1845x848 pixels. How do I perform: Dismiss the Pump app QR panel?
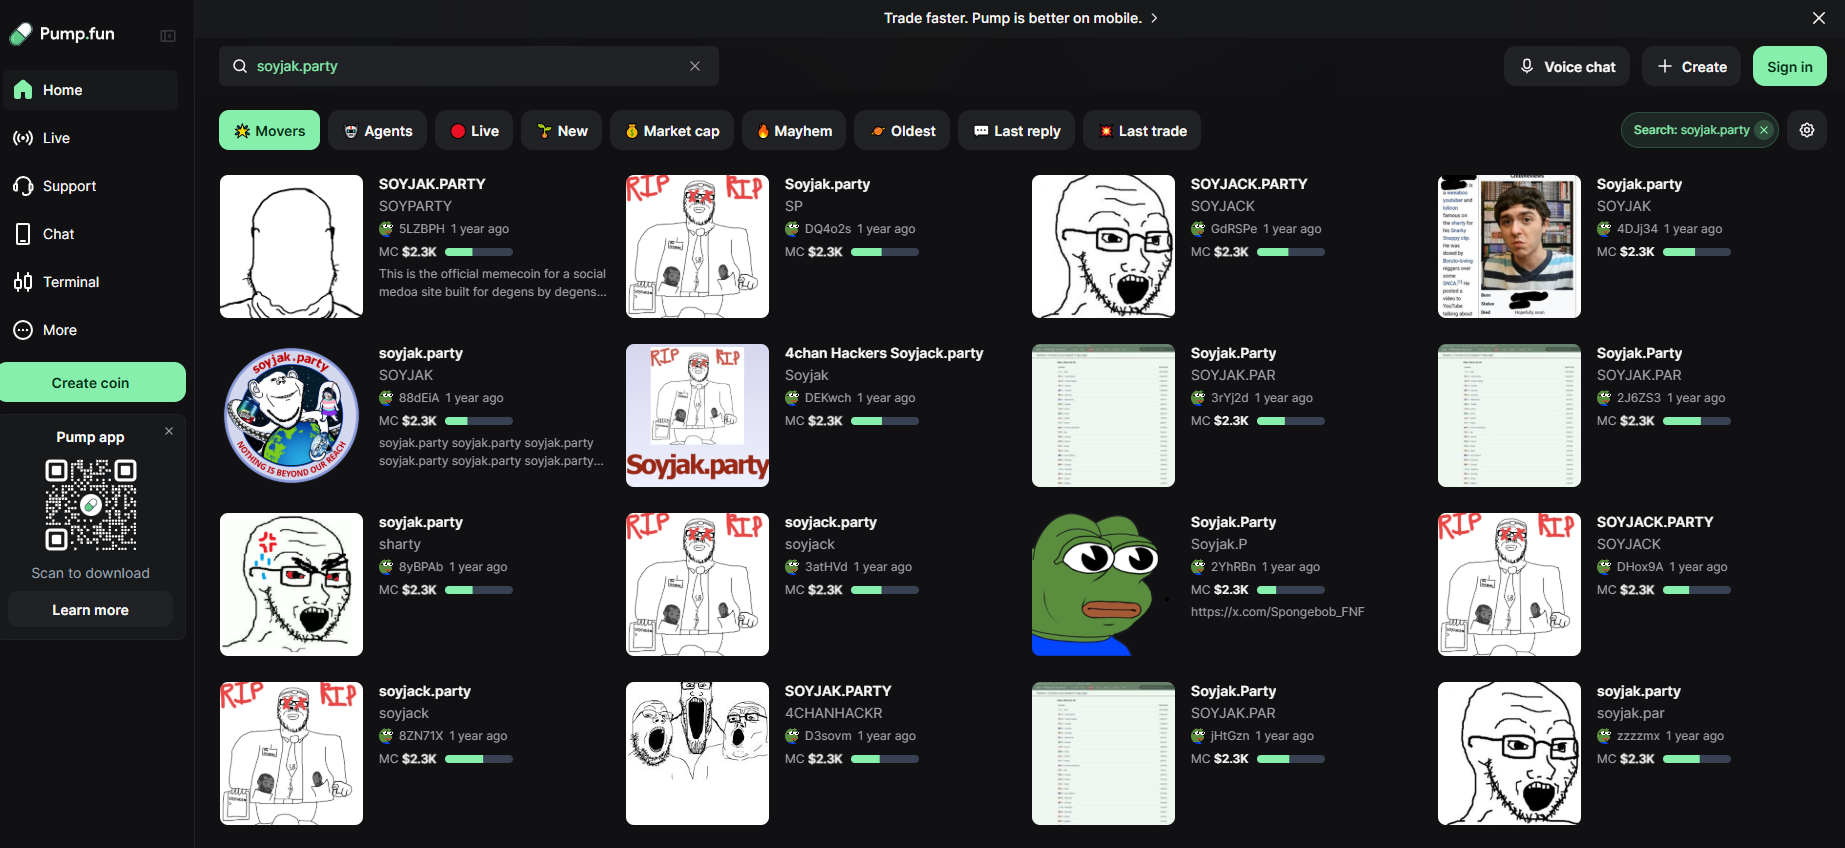[x=169, y=431]
